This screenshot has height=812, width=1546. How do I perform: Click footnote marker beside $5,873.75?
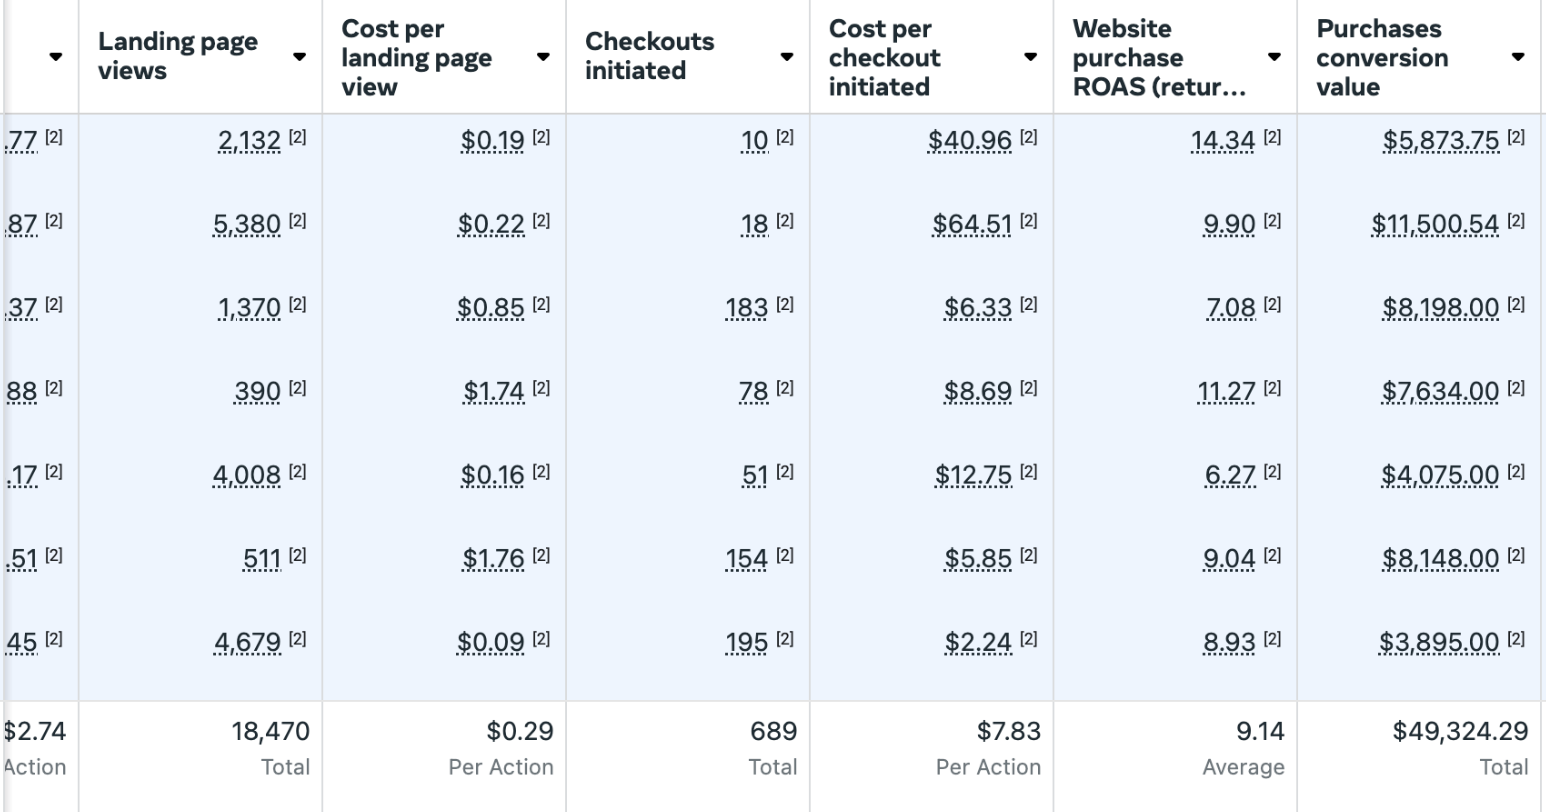click(x=1517, y=138)
